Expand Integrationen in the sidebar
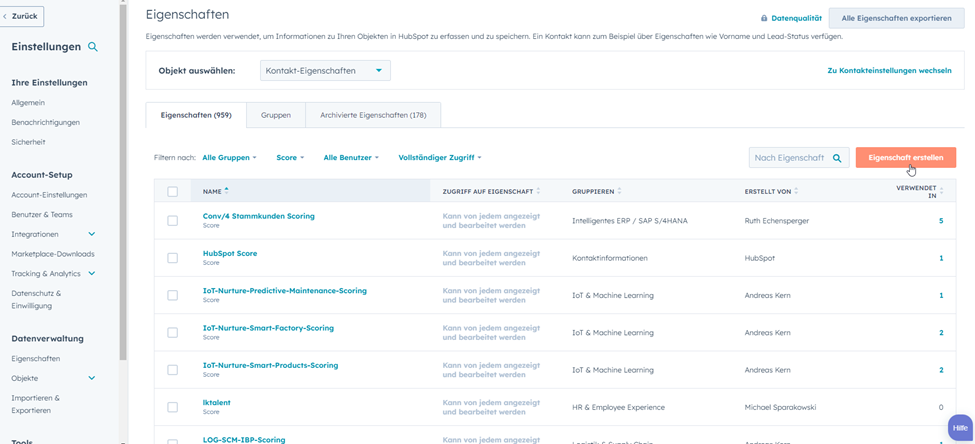 click(x=91, y=234)
